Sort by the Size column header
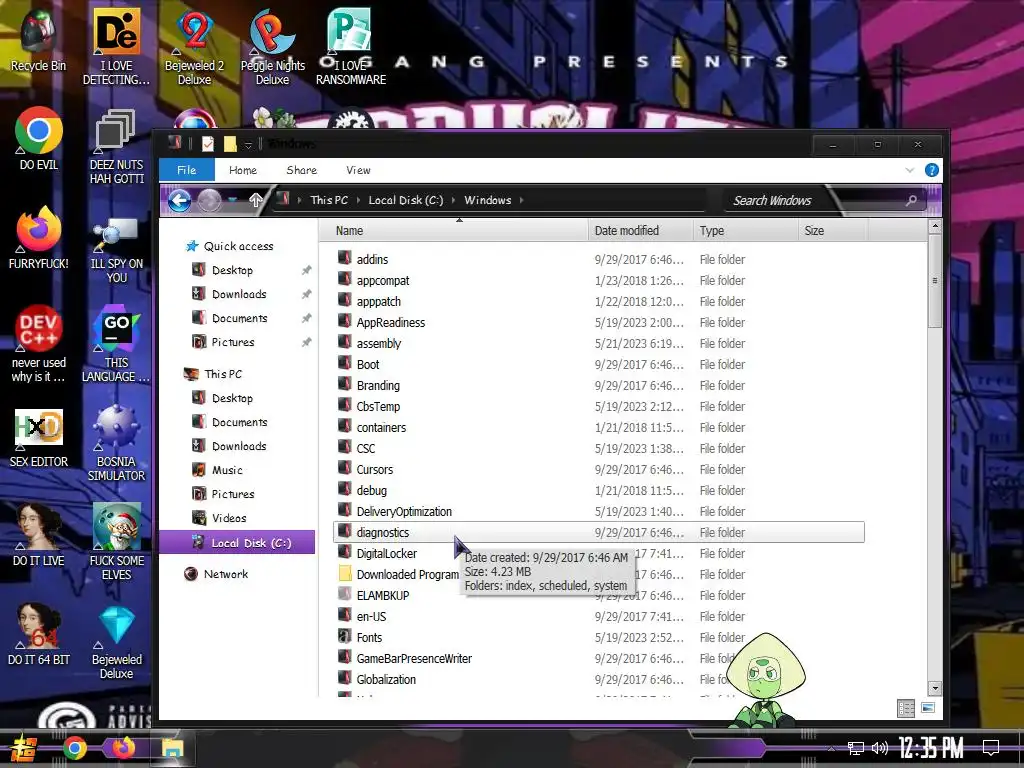1024x768 pixels. tap(833, 231)
